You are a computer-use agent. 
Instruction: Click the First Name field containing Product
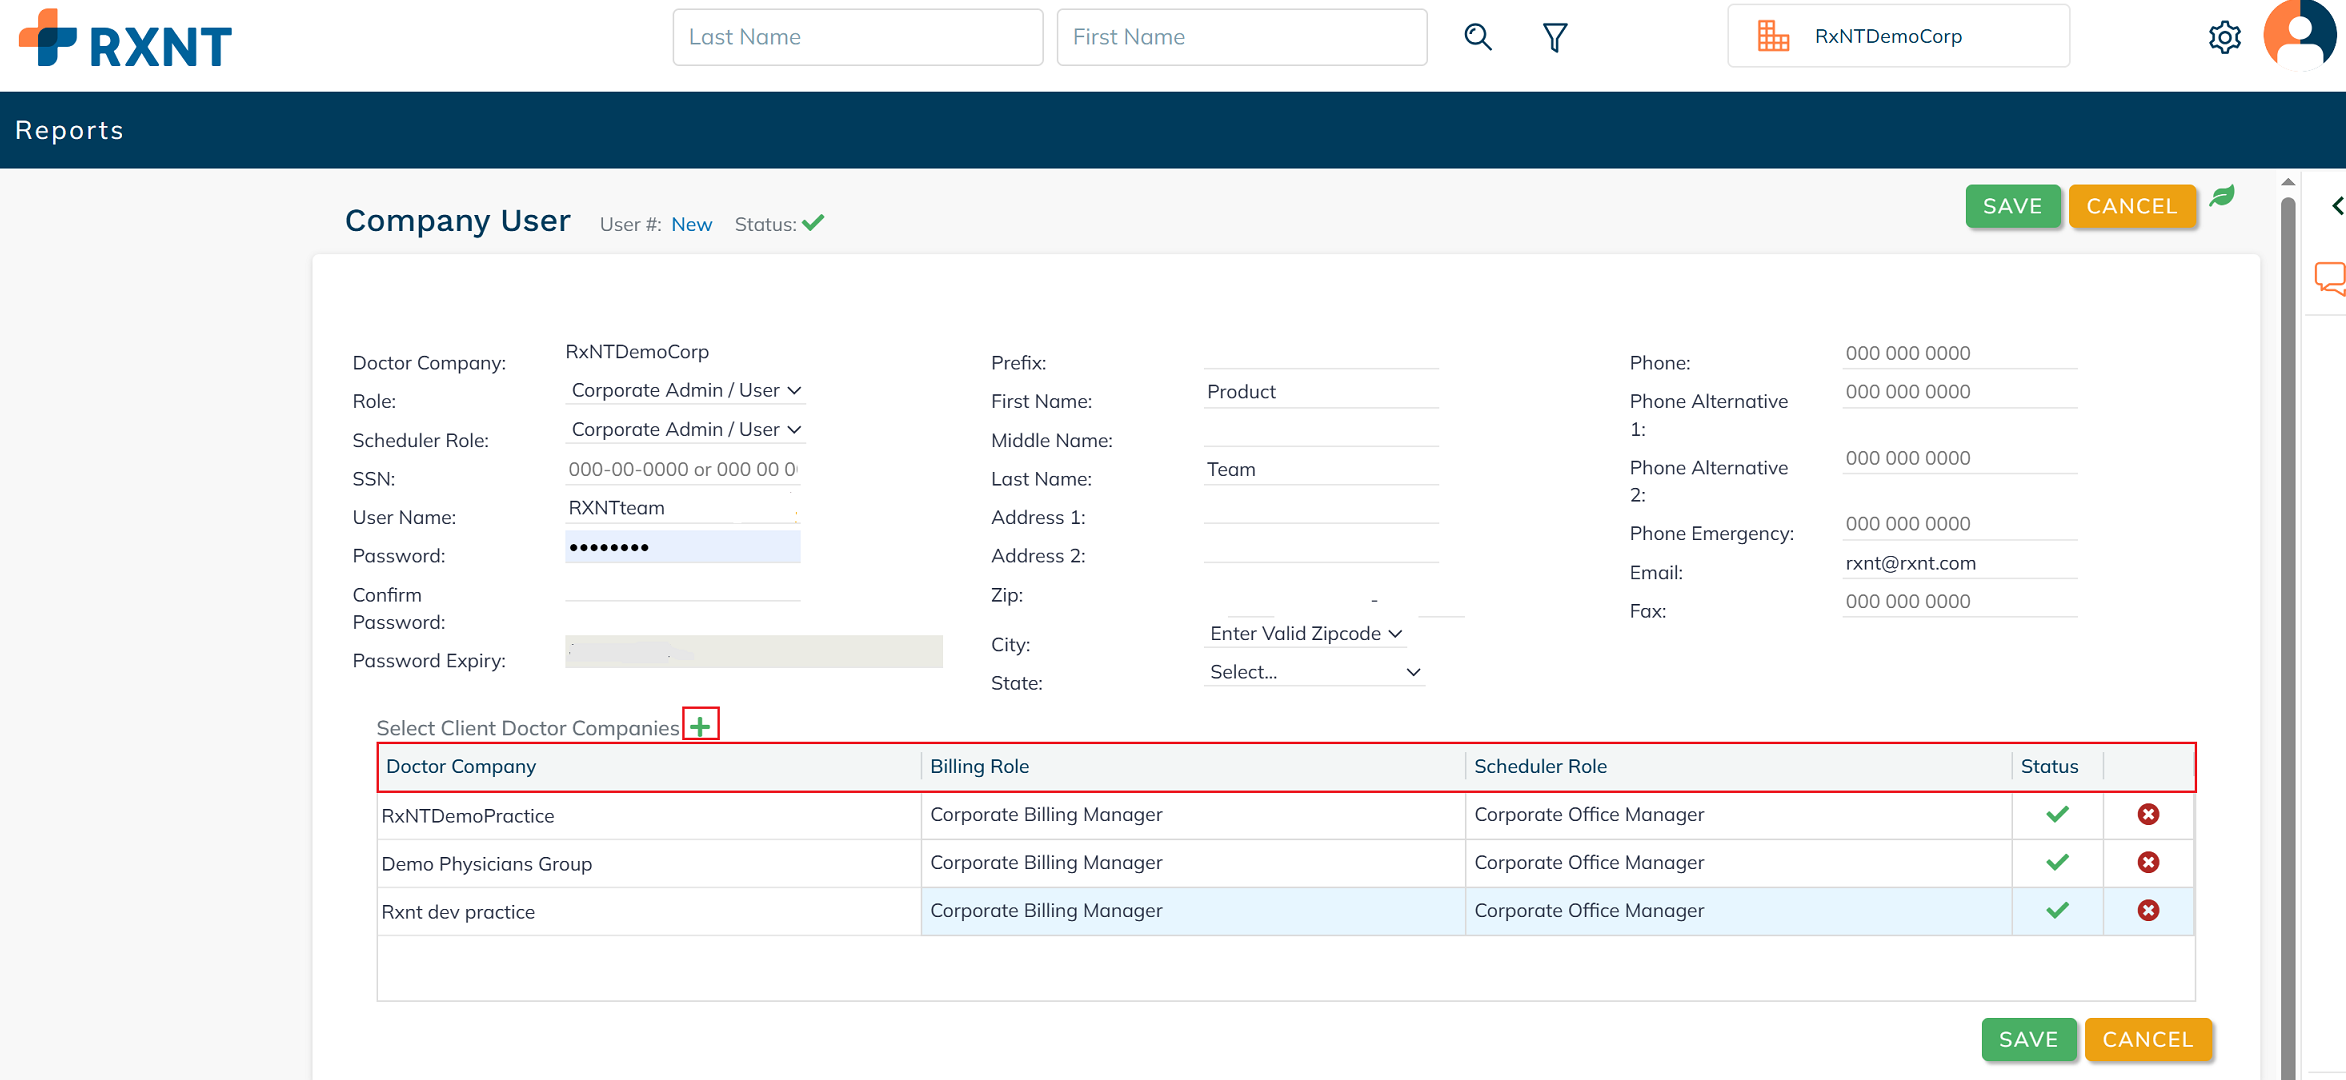[x=1321, y=392]
